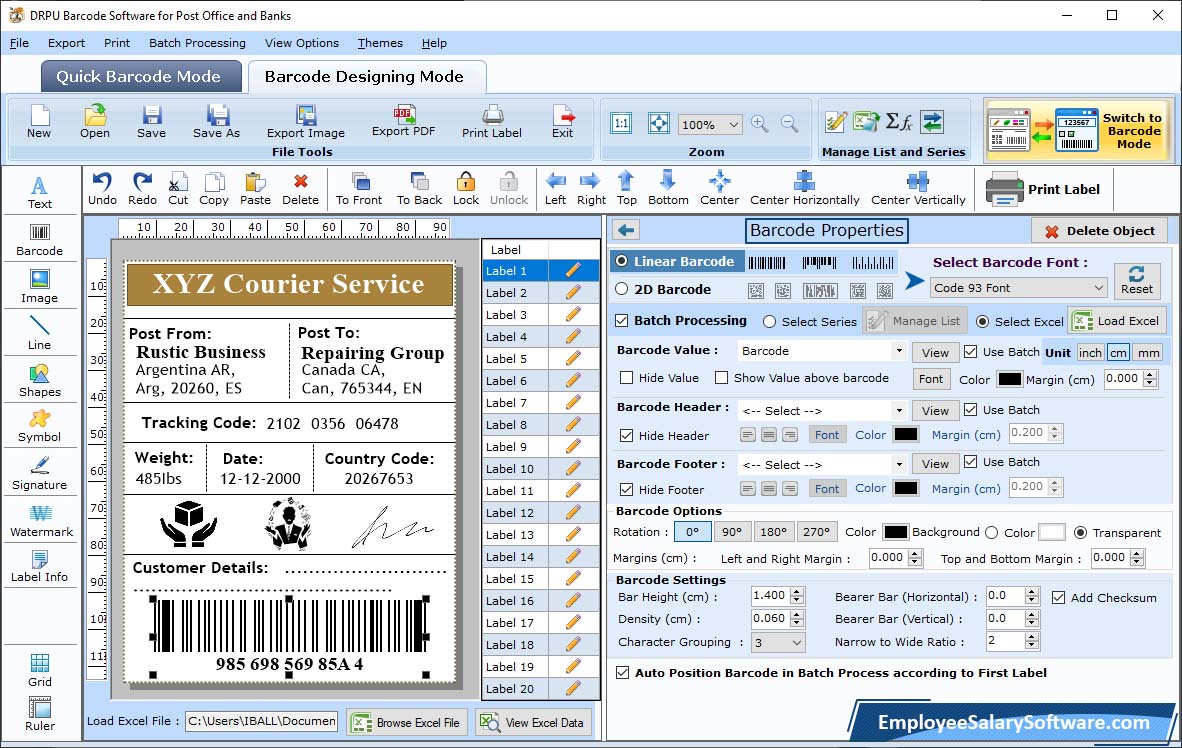Open the Themes menu
The image size is (1182, 748).
pos(380,43)
